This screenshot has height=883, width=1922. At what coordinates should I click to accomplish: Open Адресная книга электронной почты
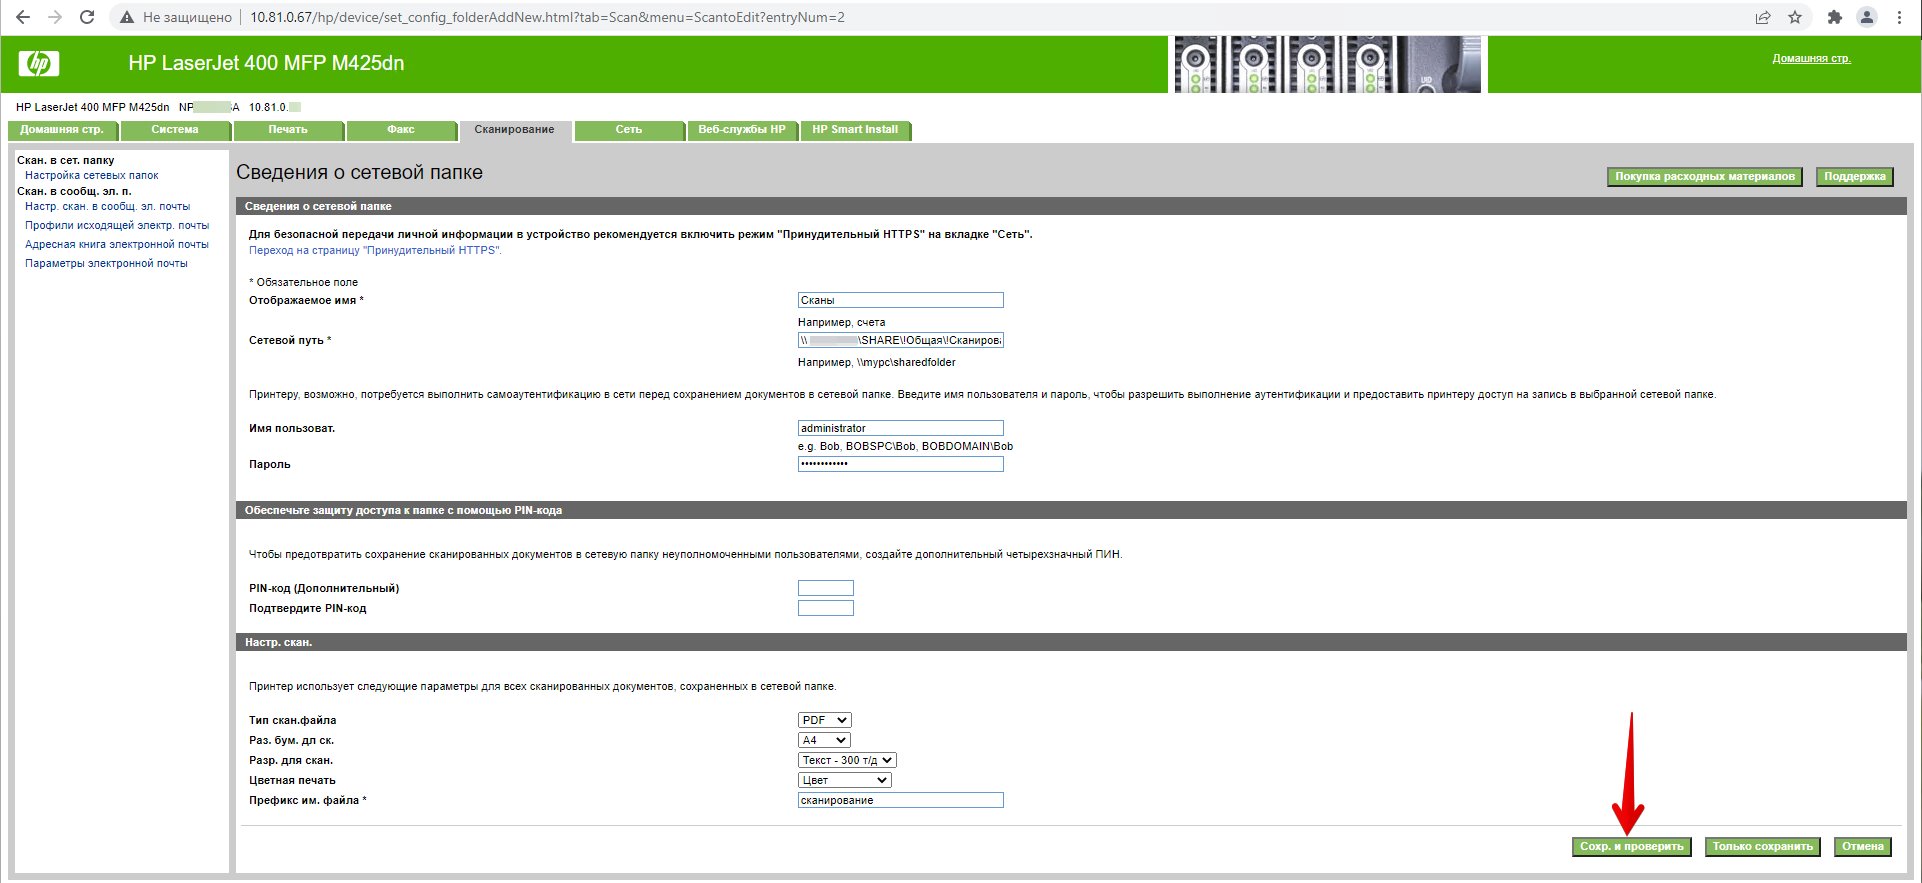tap(117, 244)
